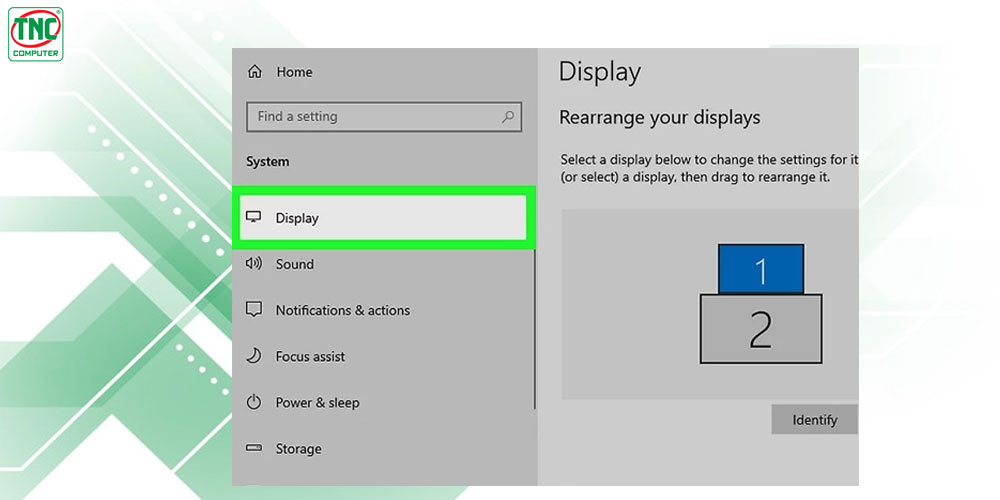This screenshot has height=500, width=1000.
Task: Select Power & sleep settings
Action: click(383, 402)
